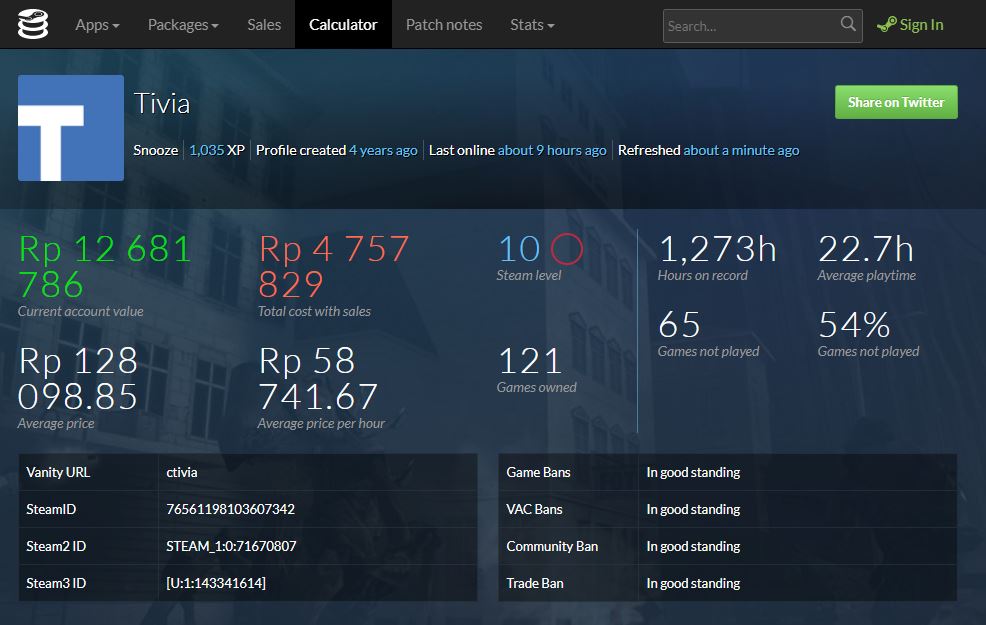Open the SteamDB logo home icon
Viewport: 986px width, 625px height.
tap(33, 25)
